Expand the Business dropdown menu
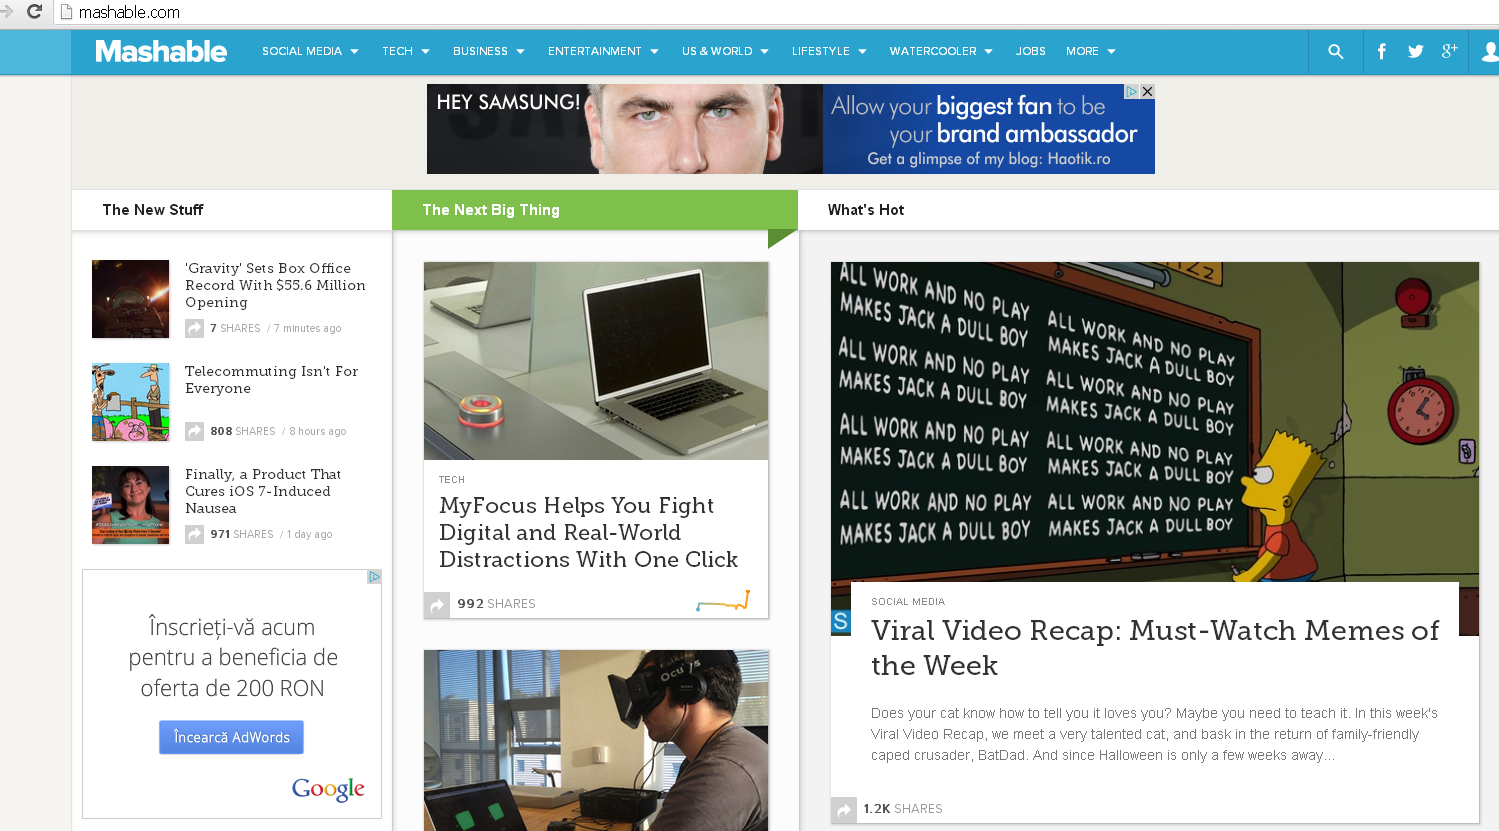This screenshot has width=1499, height=831. 489,51
